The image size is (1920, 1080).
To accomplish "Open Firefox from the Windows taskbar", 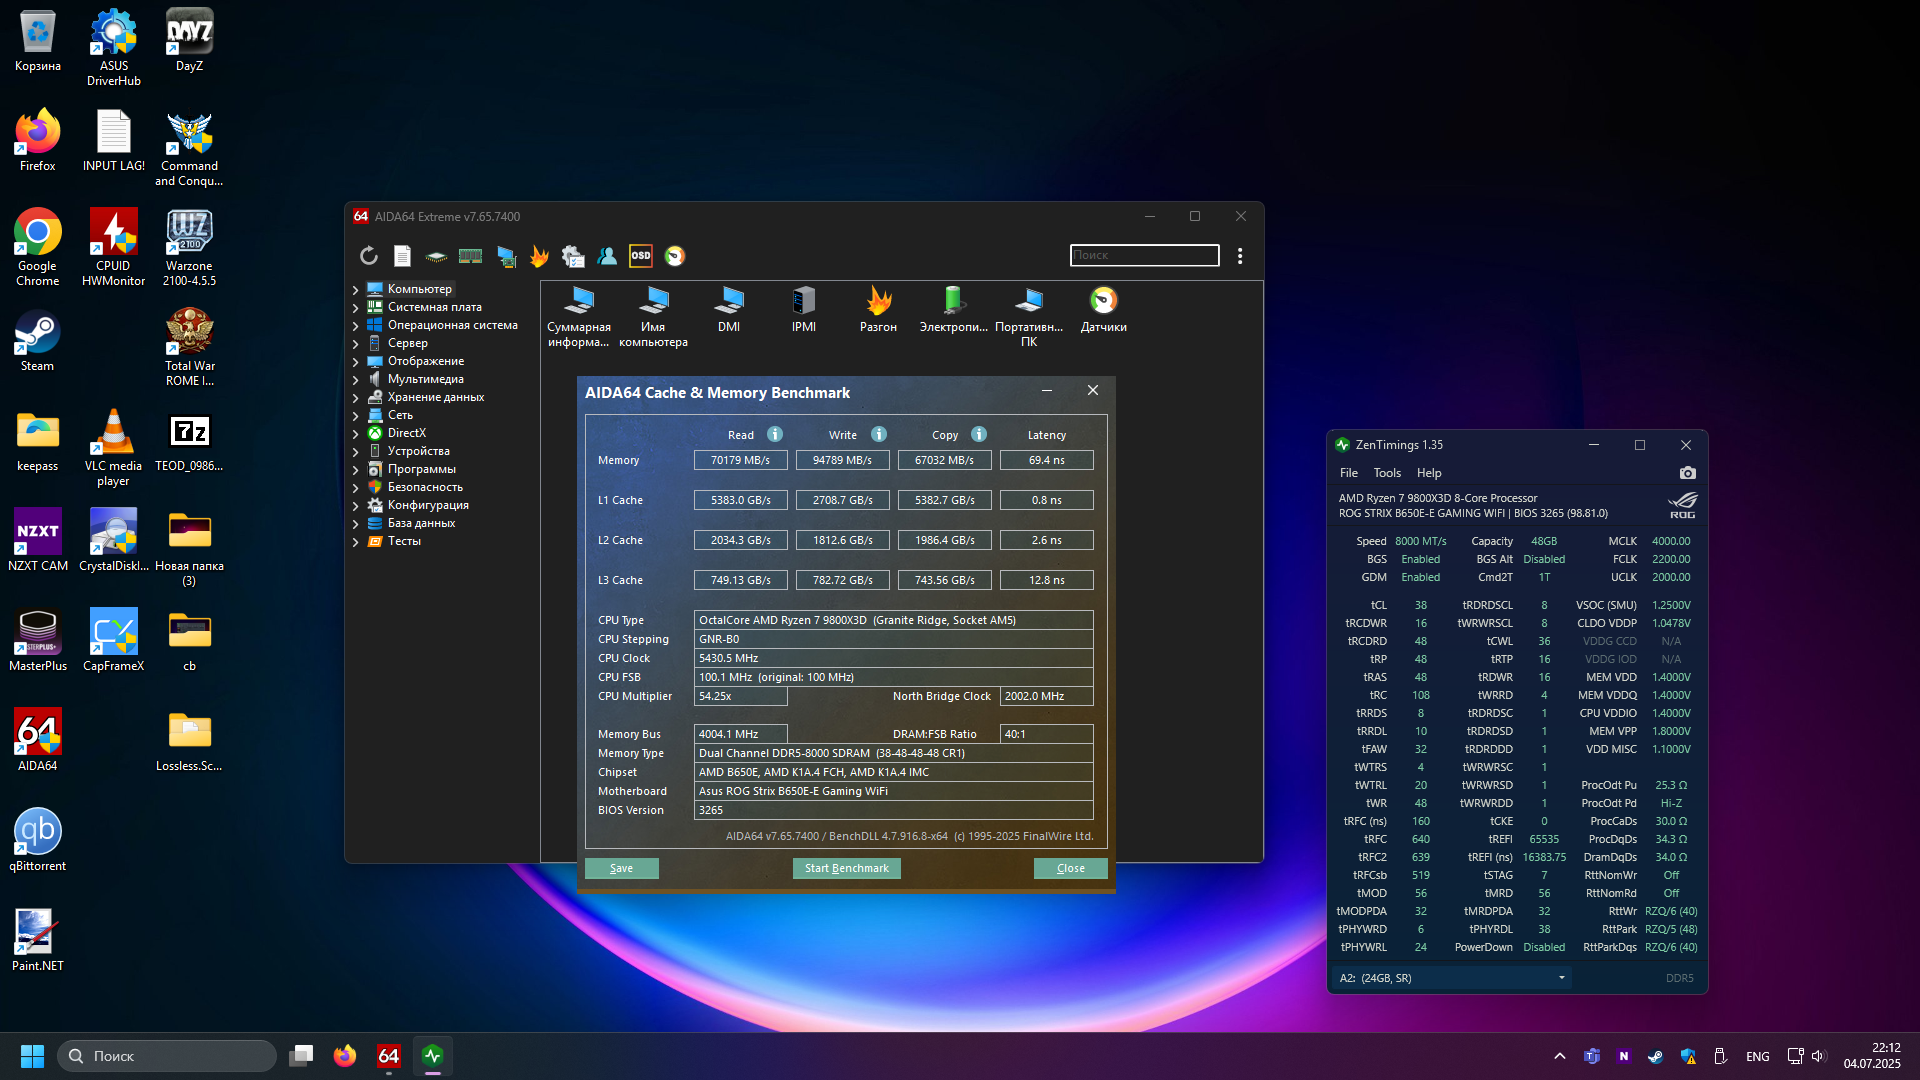I will [345, 1056].
